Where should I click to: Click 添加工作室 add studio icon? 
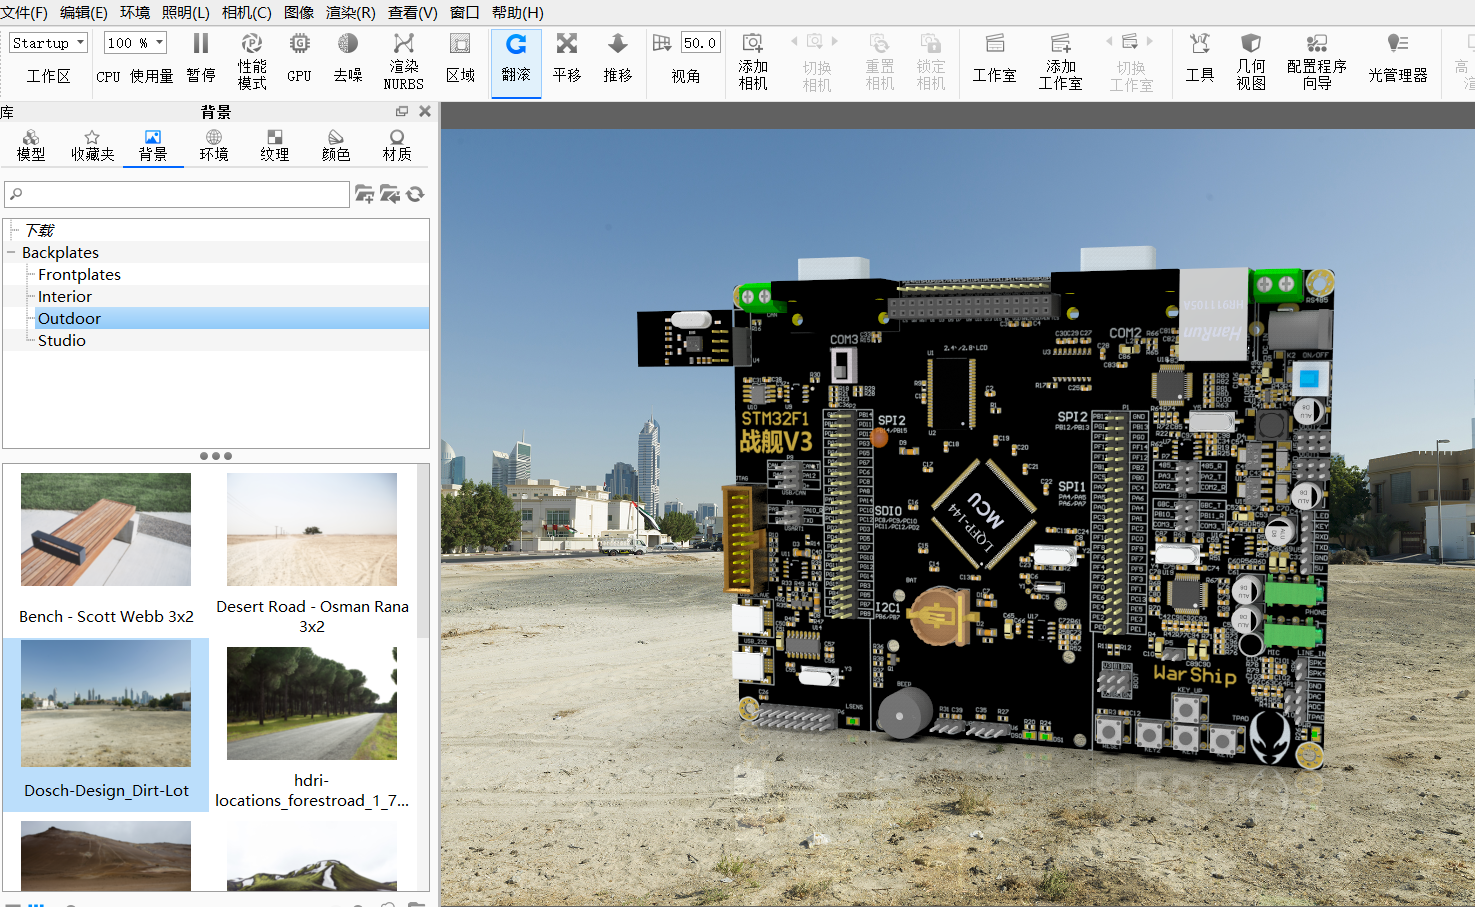pyautogui.click(x=1060, y=61)
